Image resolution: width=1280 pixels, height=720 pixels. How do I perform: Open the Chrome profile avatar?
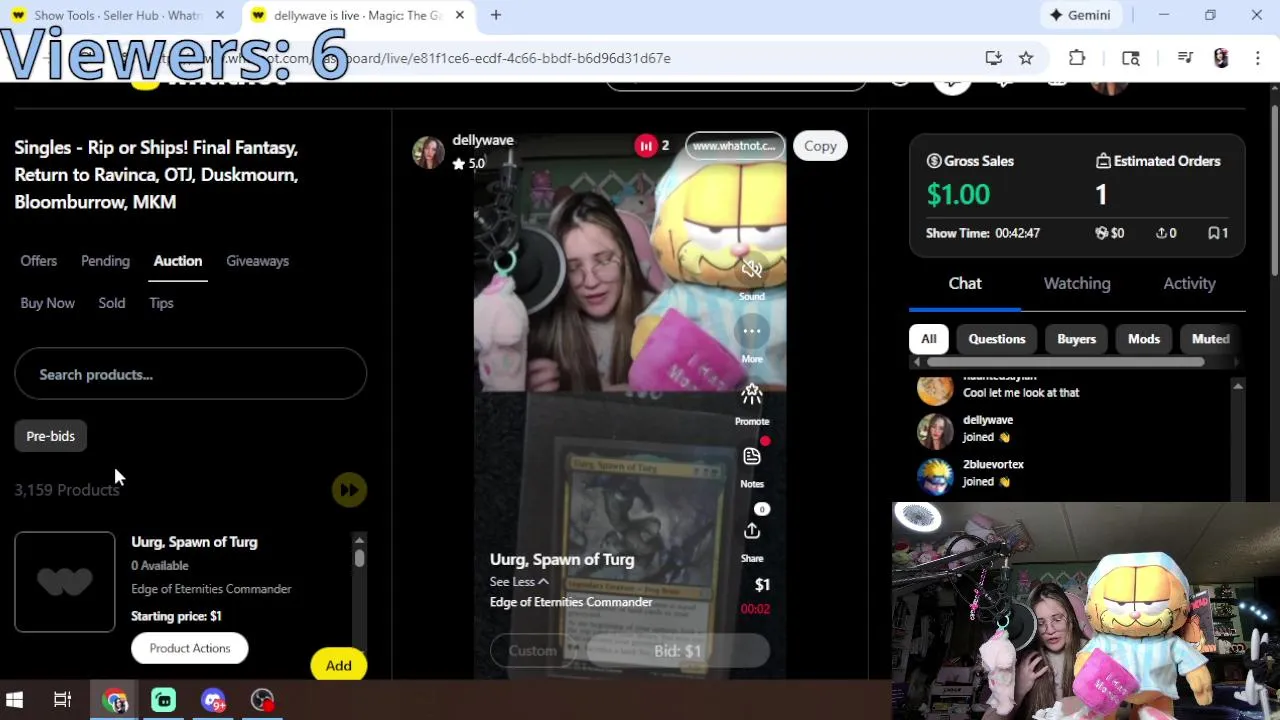point(1221,58)
